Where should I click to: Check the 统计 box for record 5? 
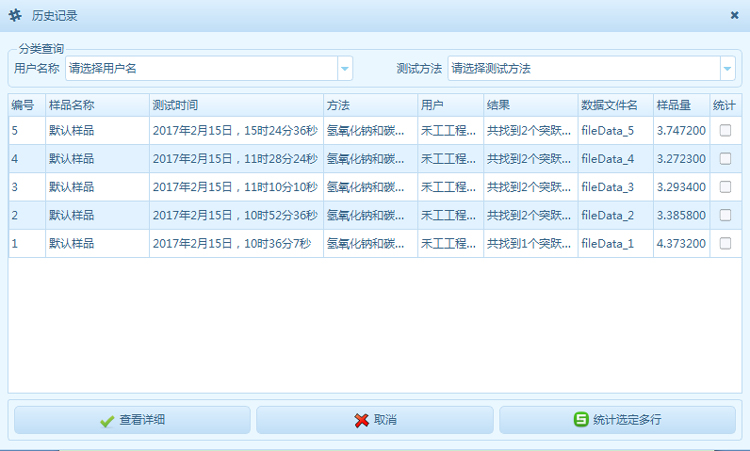pos(725,130)
